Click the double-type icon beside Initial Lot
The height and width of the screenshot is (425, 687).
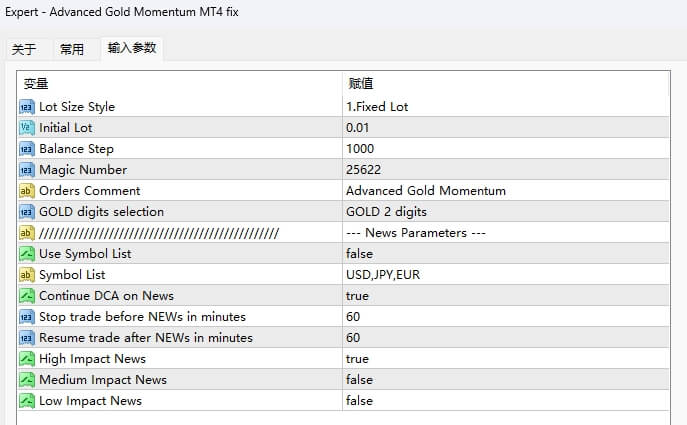click(27, 128)
